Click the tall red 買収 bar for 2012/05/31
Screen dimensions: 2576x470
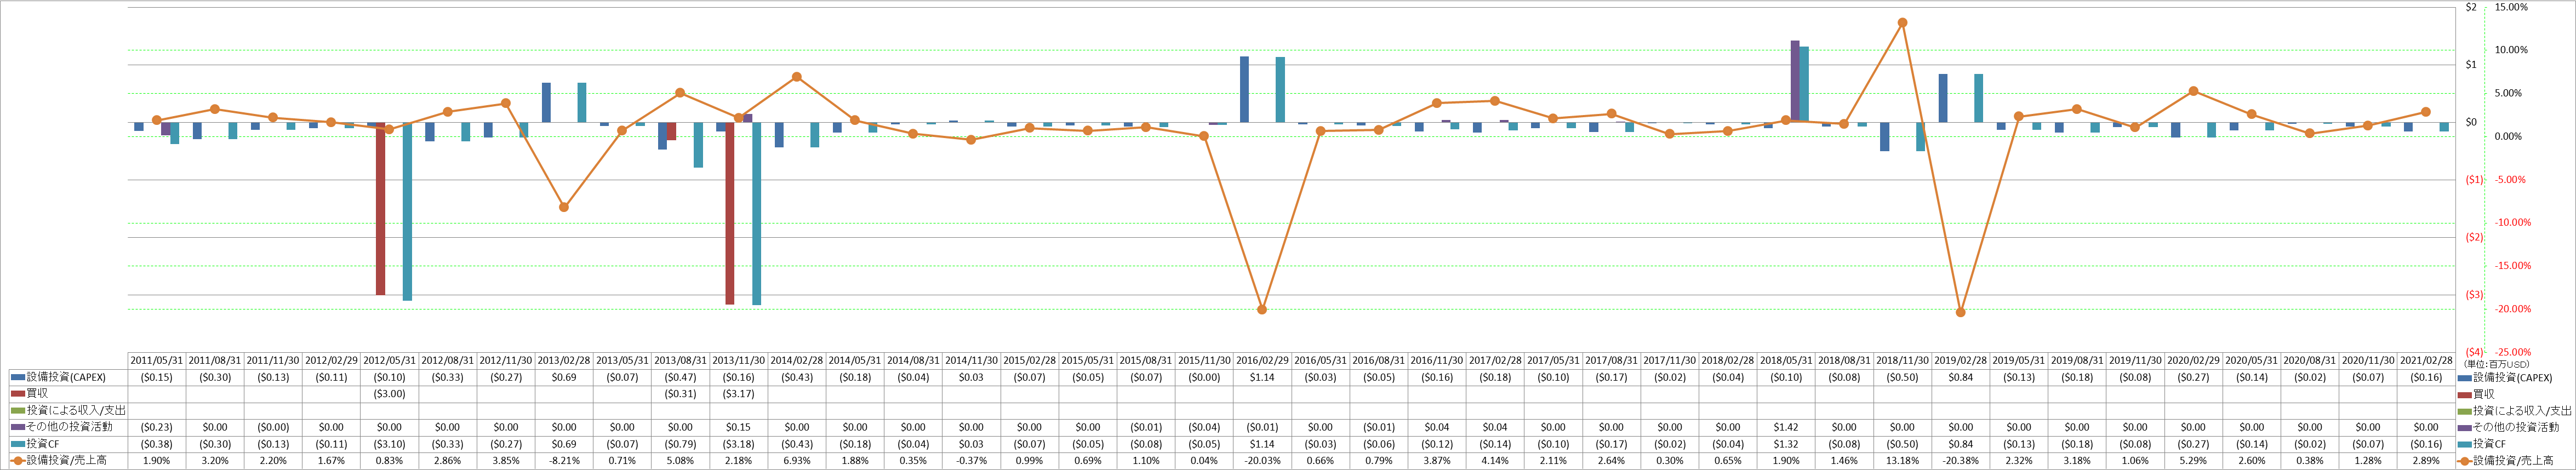coord(381,209)
